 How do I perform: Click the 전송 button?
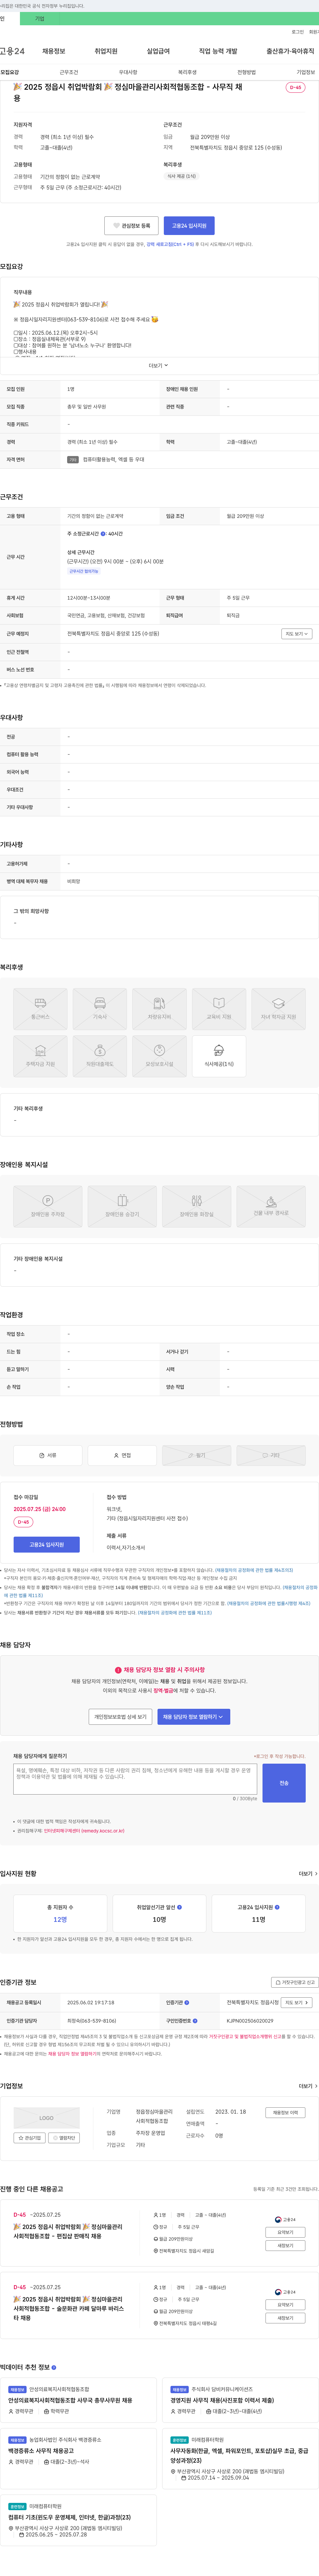coord(284,1783)
